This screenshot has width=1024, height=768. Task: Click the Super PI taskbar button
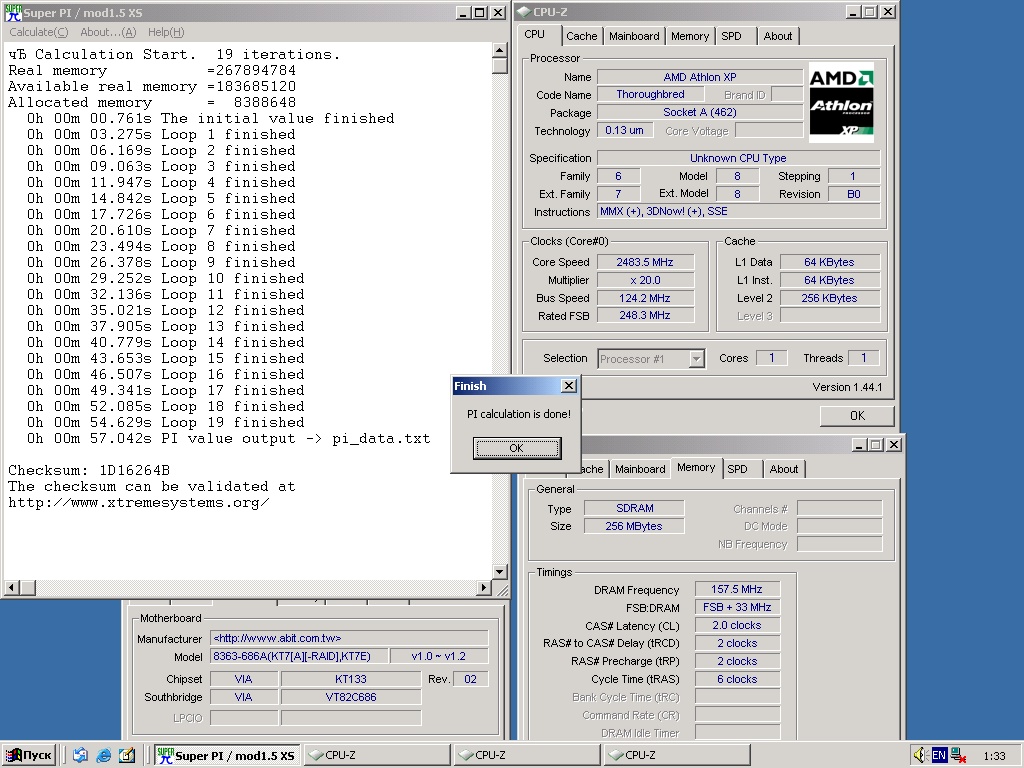[227, 756]
